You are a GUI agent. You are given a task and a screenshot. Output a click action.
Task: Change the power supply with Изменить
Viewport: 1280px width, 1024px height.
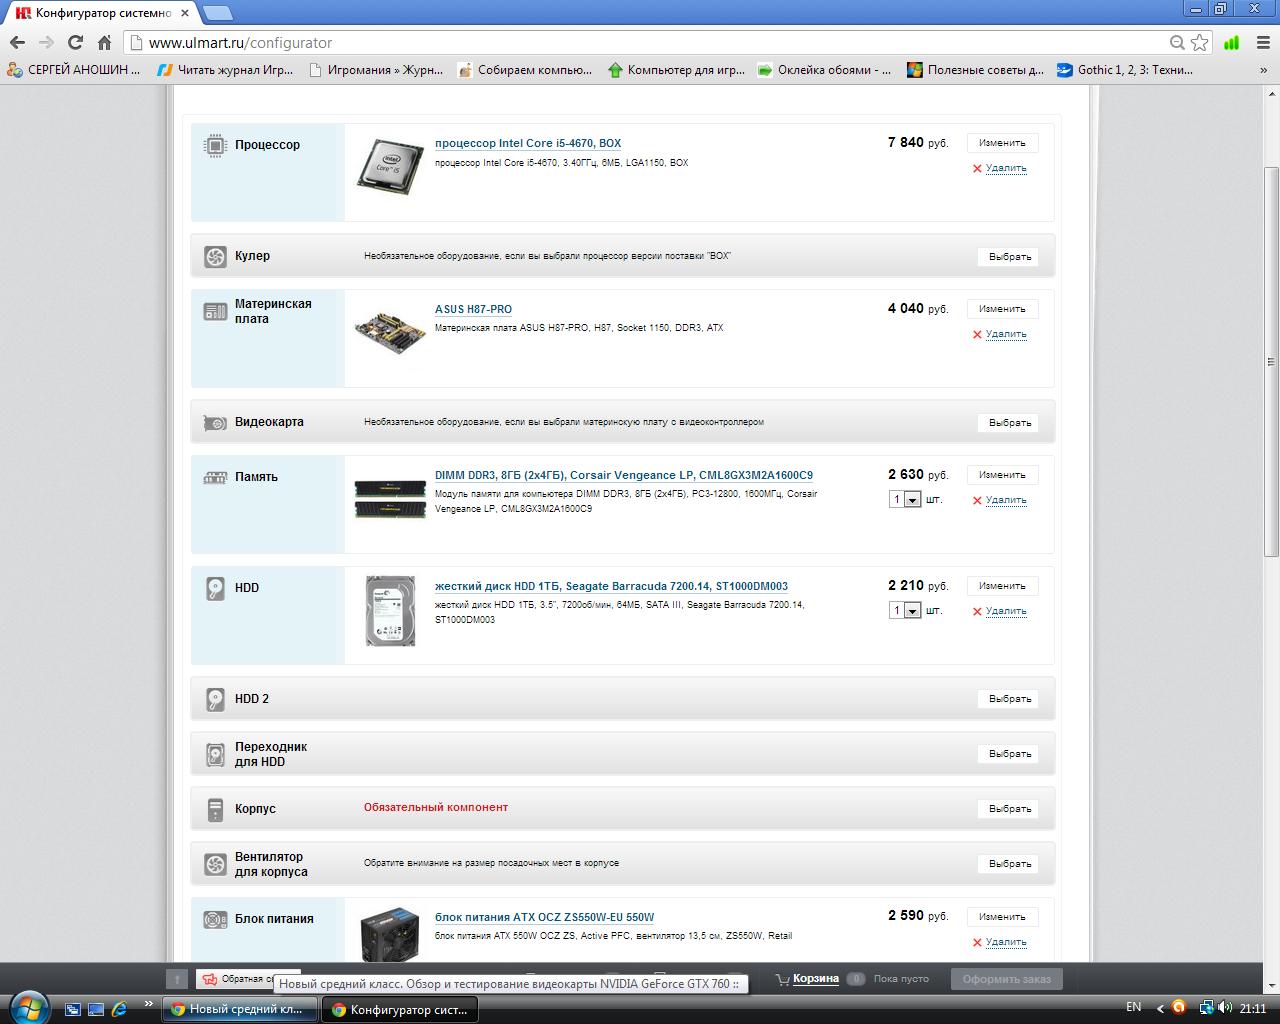1002,917
